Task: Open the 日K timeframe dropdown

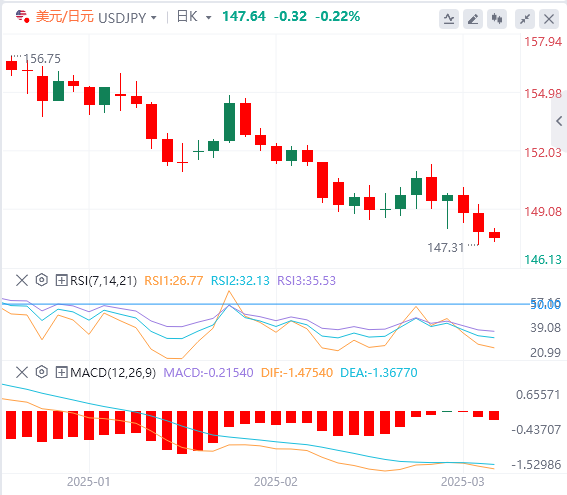Action: (209, 17)
